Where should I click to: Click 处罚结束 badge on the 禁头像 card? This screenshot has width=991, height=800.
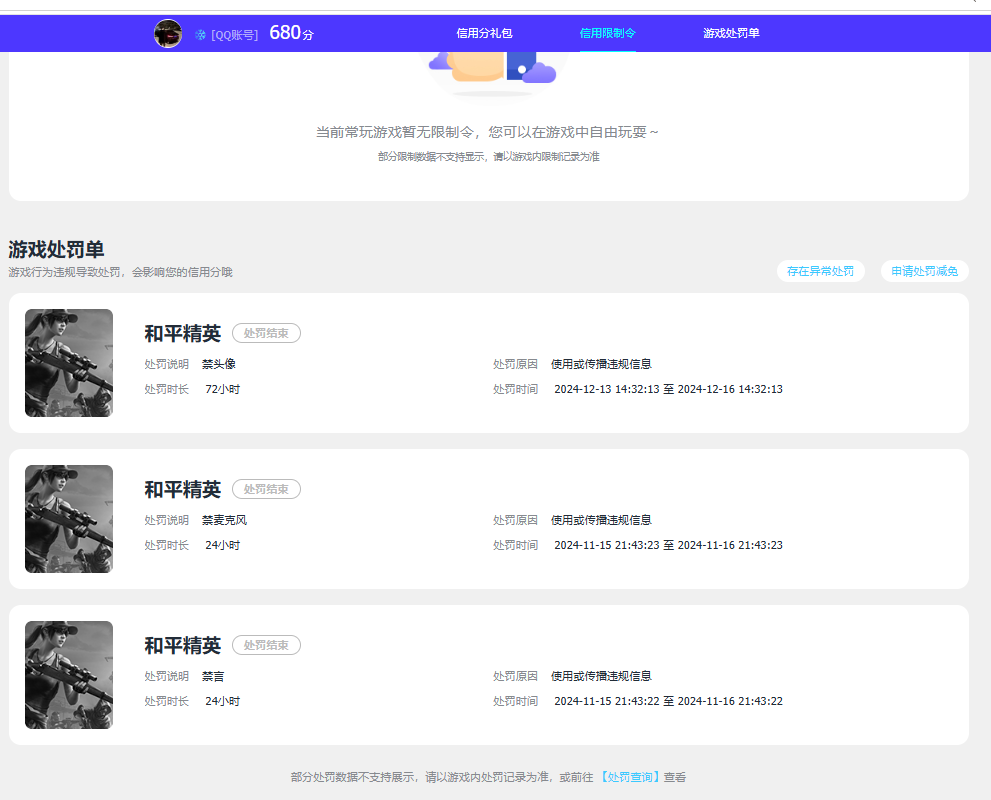266,333
